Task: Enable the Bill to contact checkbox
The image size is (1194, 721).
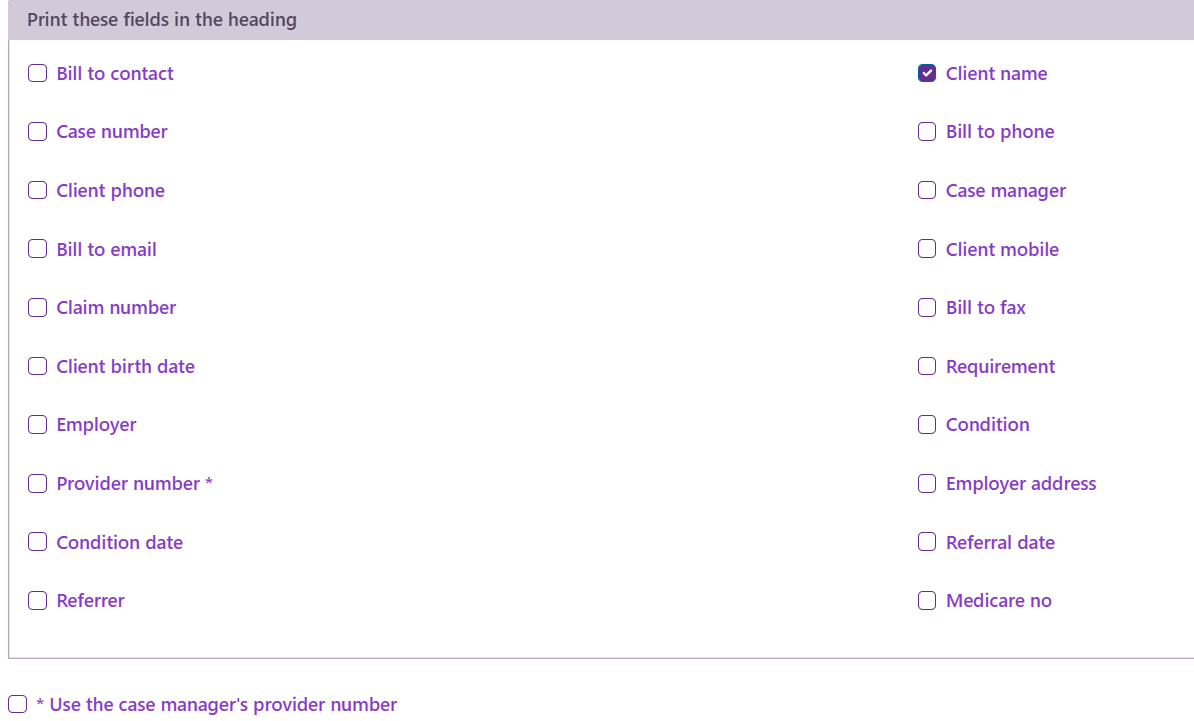Action: pos(38,73)
